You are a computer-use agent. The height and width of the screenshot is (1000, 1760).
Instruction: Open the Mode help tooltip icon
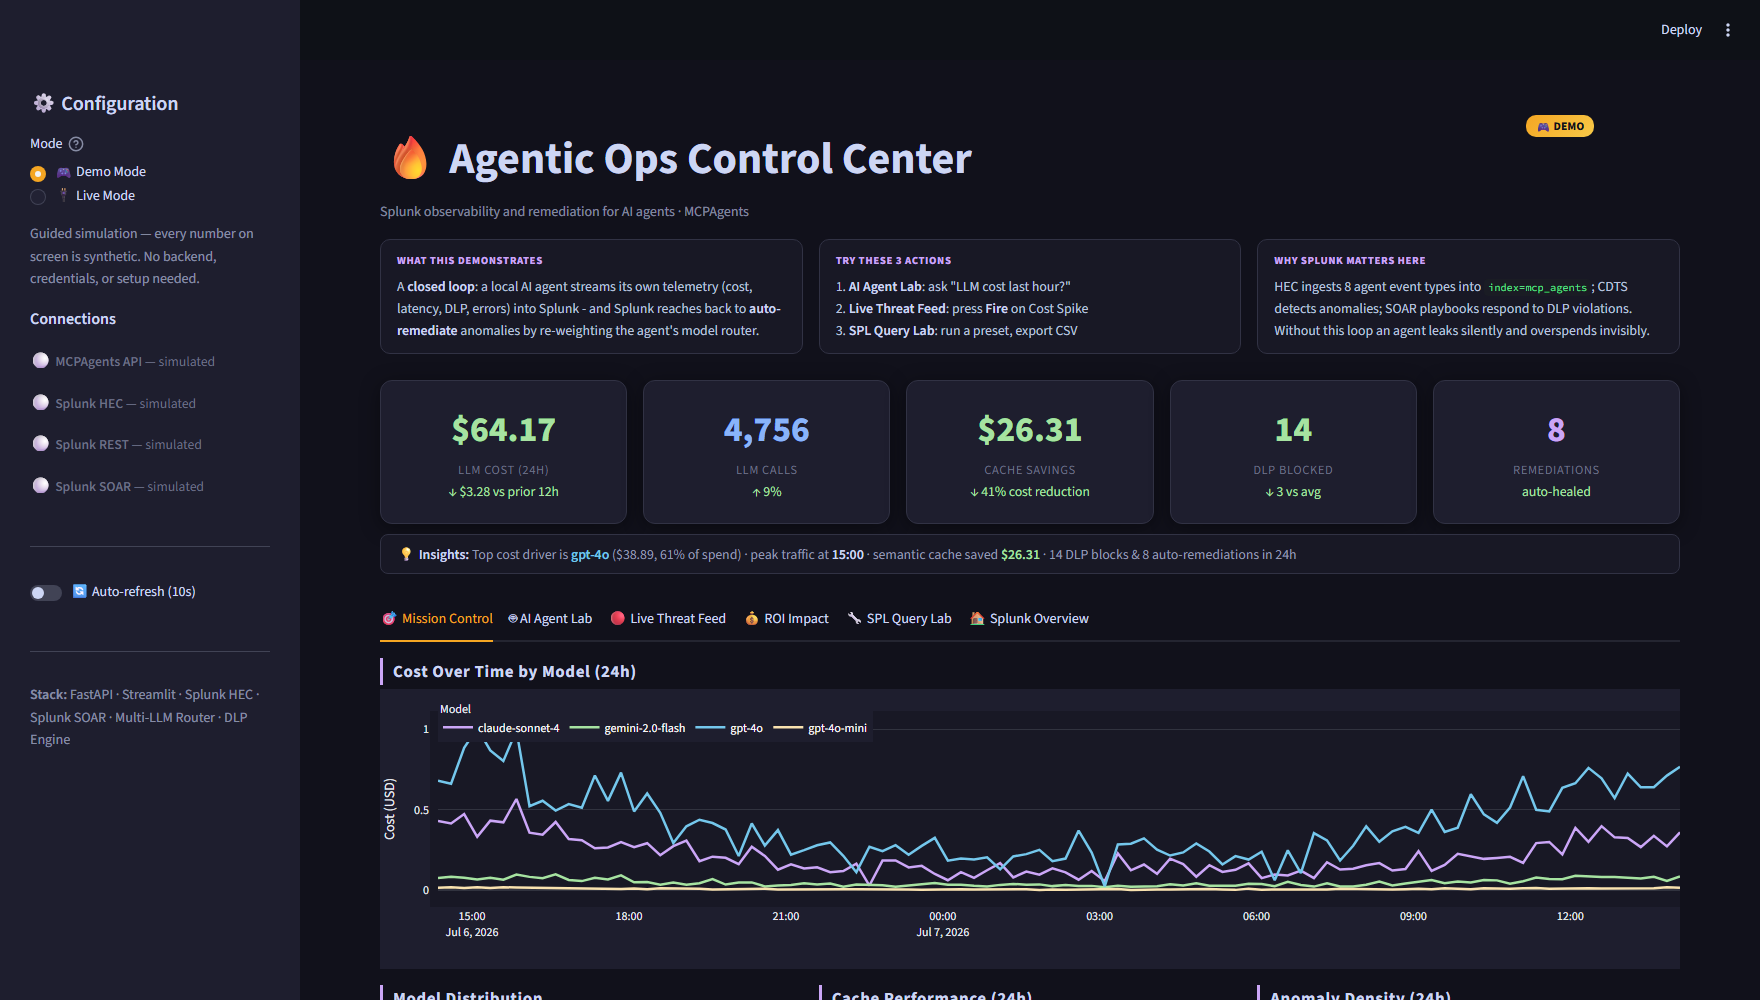tap(76, 144)
